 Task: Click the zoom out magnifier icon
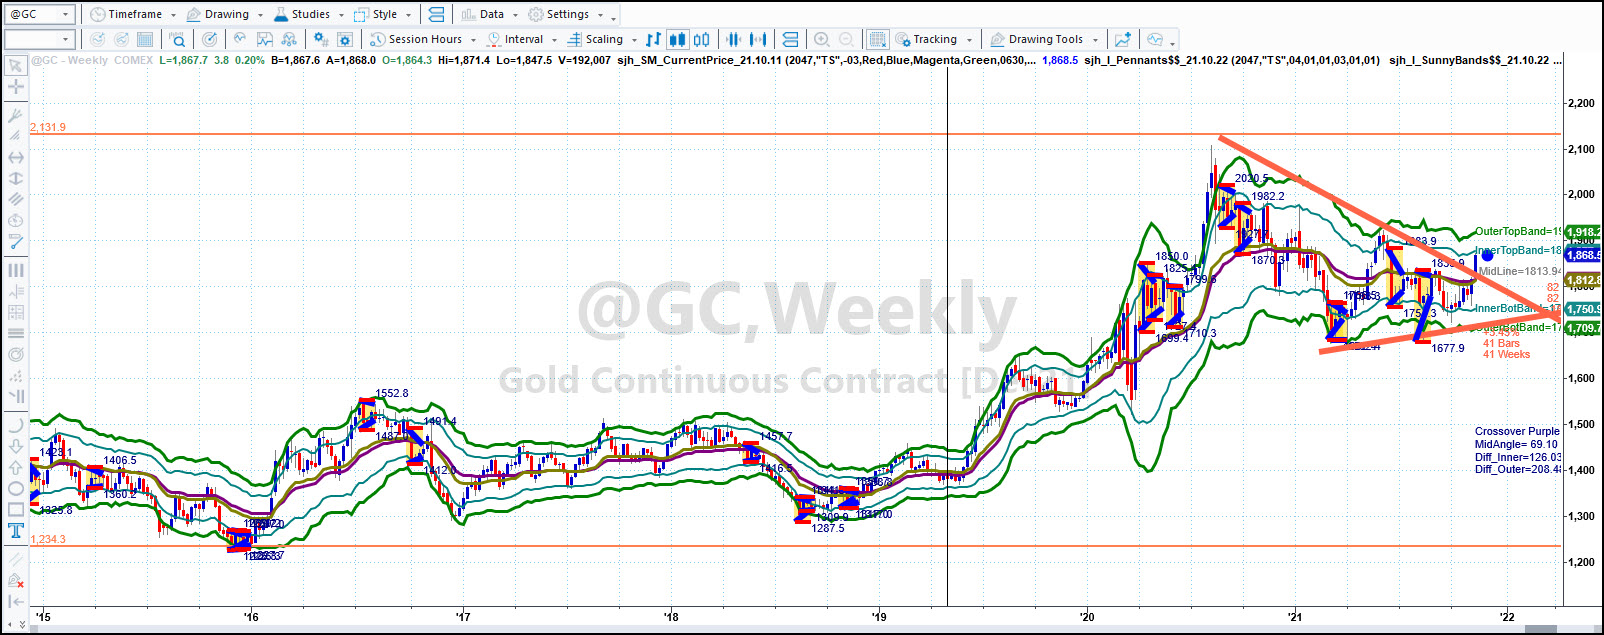click(x=846, y=40)
